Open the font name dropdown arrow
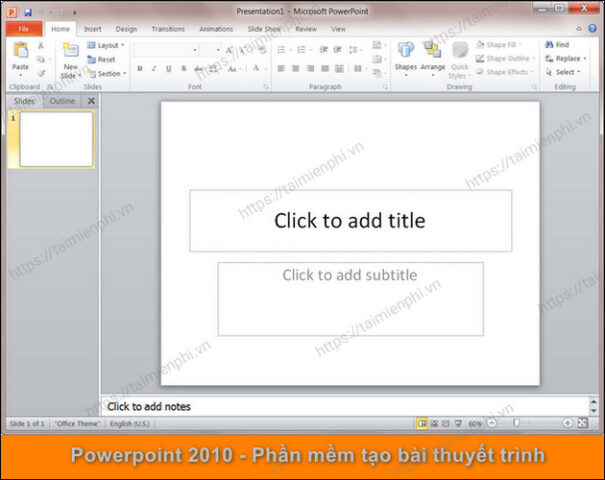605x480 pixels. (195, 50)
